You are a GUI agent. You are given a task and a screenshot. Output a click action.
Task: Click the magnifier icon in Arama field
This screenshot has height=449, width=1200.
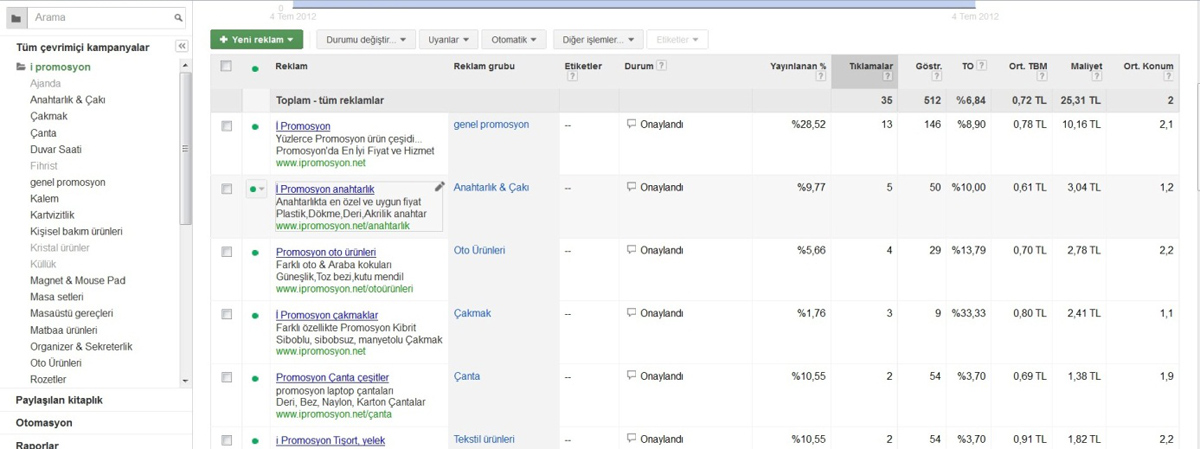click(178, 18)
